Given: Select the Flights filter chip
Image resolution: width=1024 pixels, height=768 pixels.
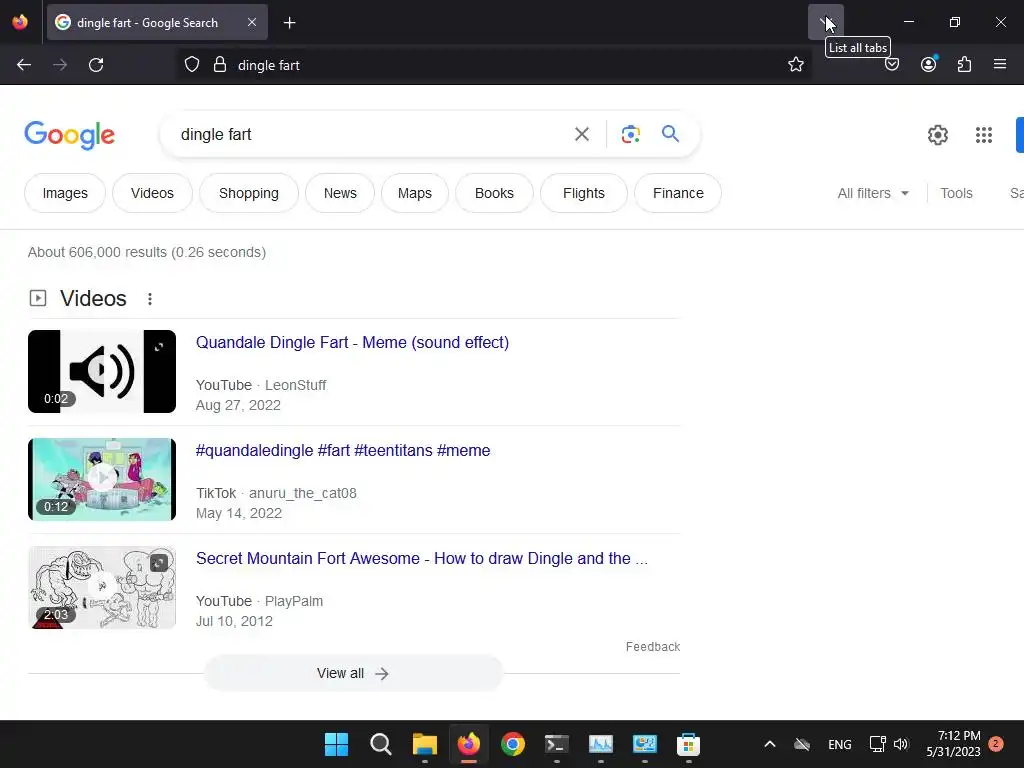Looking at the screenshot, I should coord(584,193).
